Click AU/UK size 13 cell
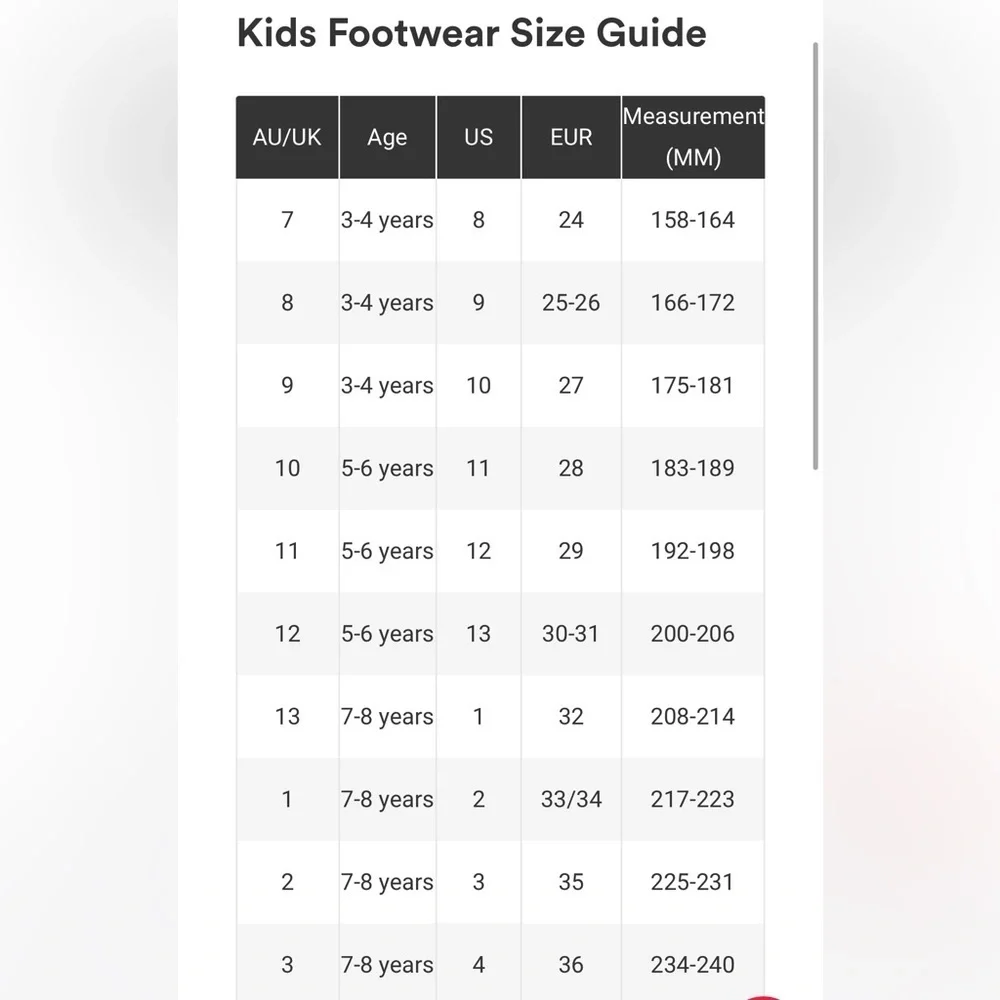This screenshot has height=1000, width=1000. point(287,717)
